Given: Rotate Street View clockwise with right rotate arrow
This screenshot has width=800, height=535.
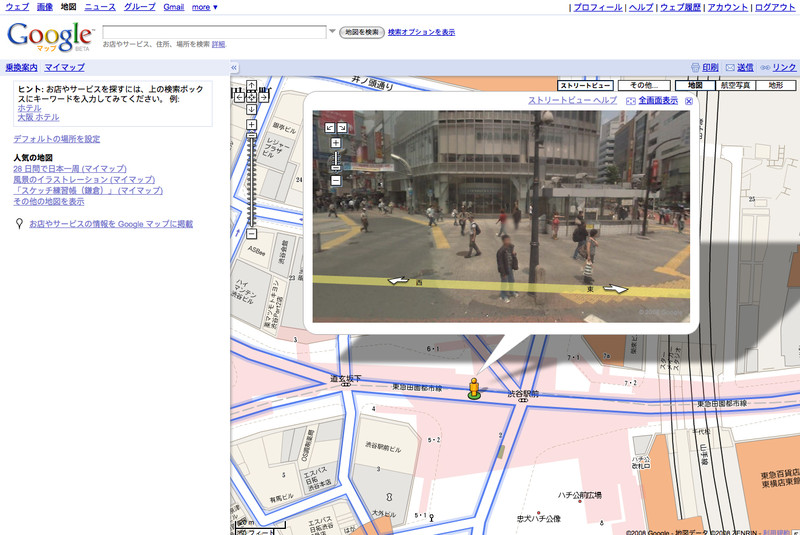Looking at the screenshot, I should (342, 128).
